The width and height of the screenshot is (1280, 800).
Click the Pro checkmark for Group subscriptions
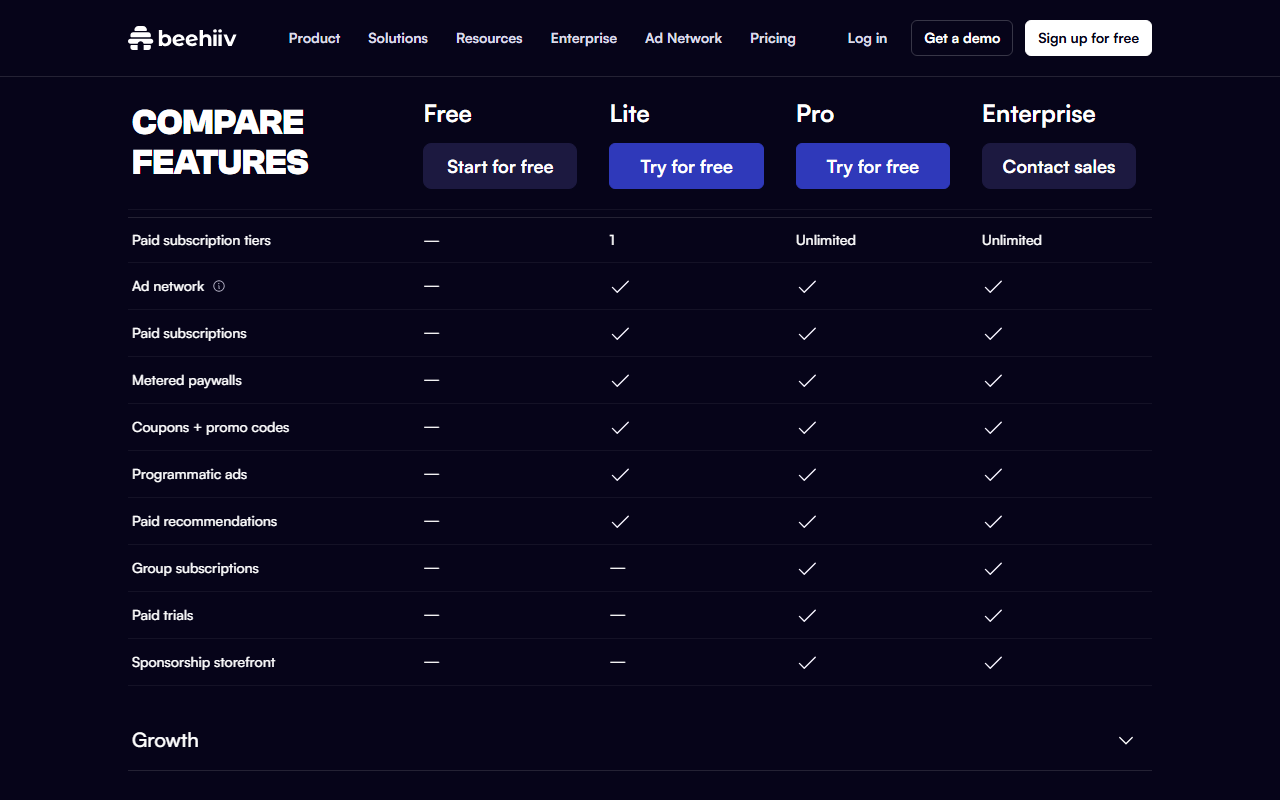pos(807,568)
